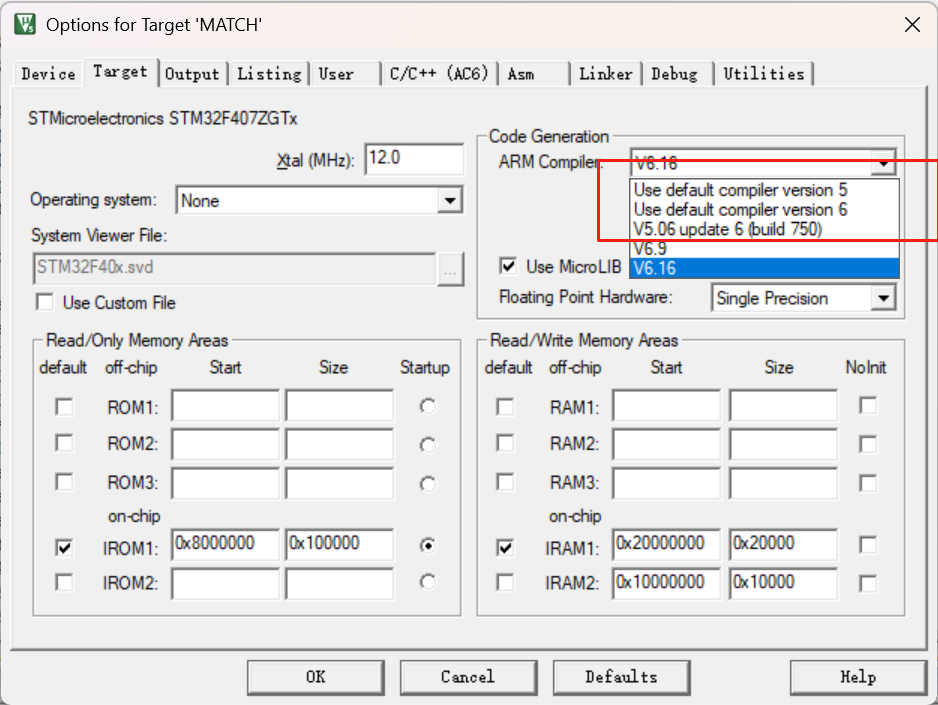The height and width of the screenshot is (705, 938).
Task: Switch to the C/C++ (AC6) tab
Action: (439, 74)
